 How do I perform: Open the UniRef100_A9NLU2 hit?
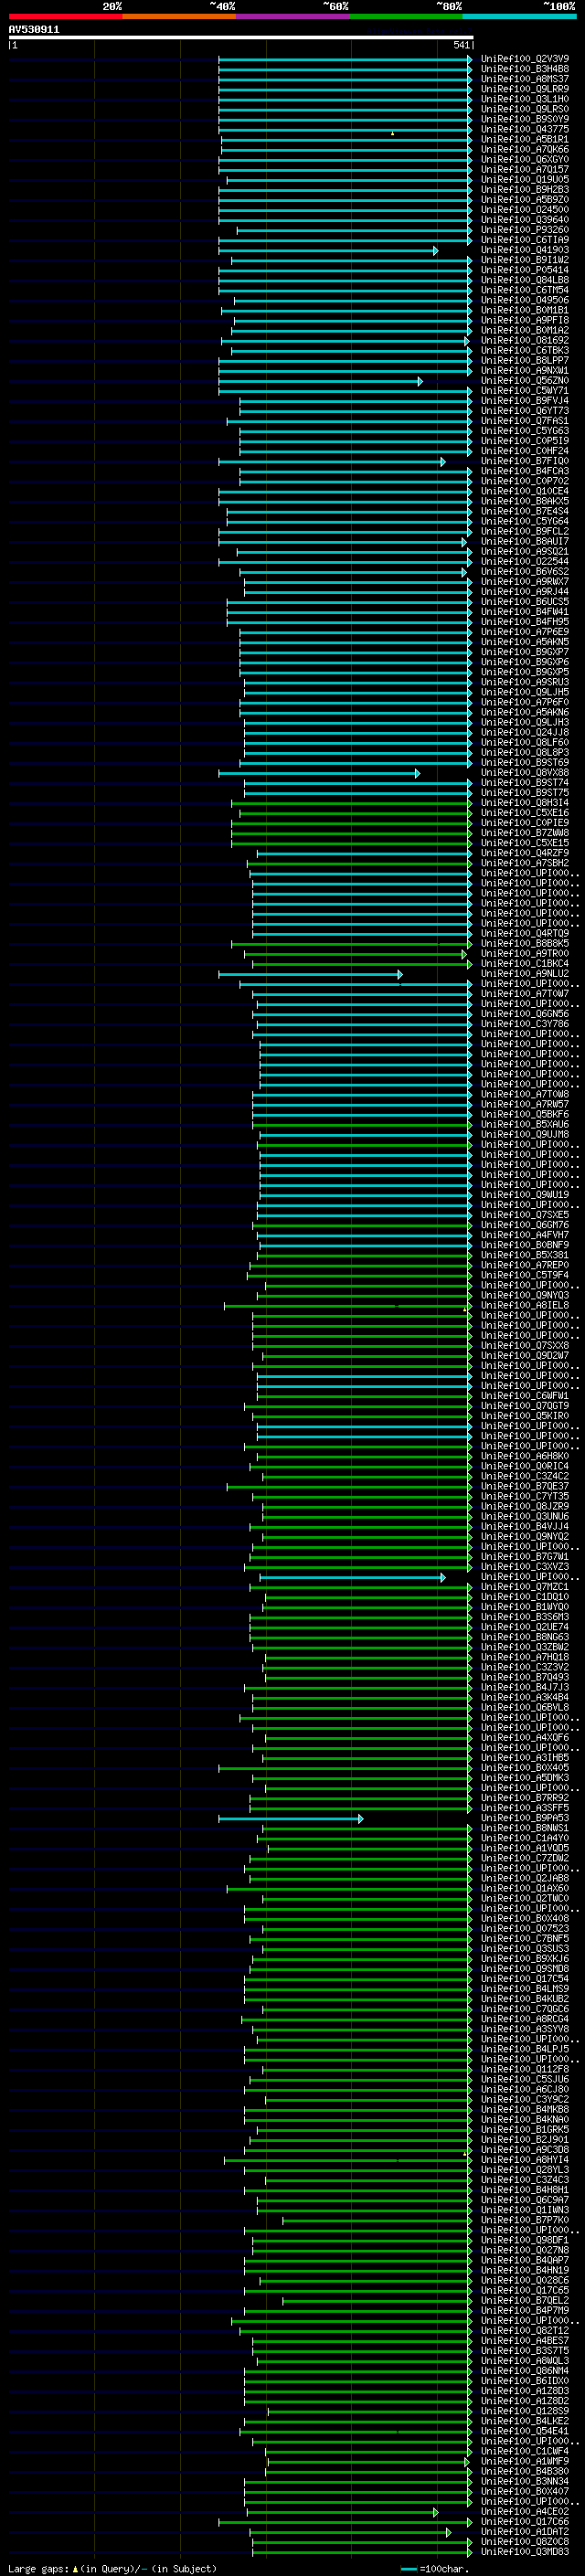click(525, 974)
